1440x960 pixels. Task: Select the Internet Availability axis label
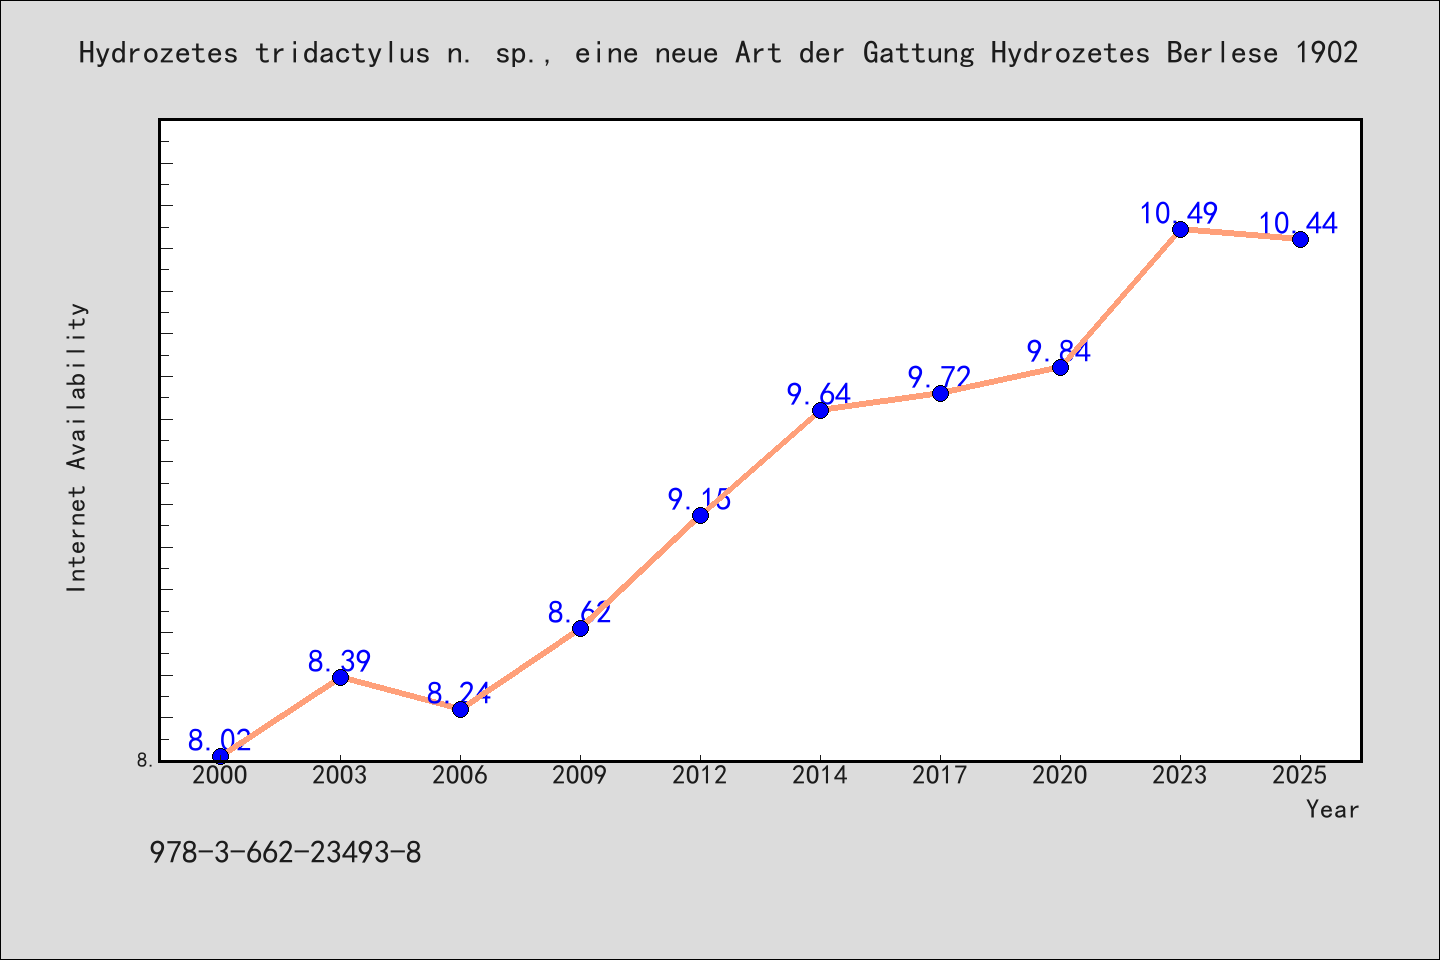click(77, 447)
